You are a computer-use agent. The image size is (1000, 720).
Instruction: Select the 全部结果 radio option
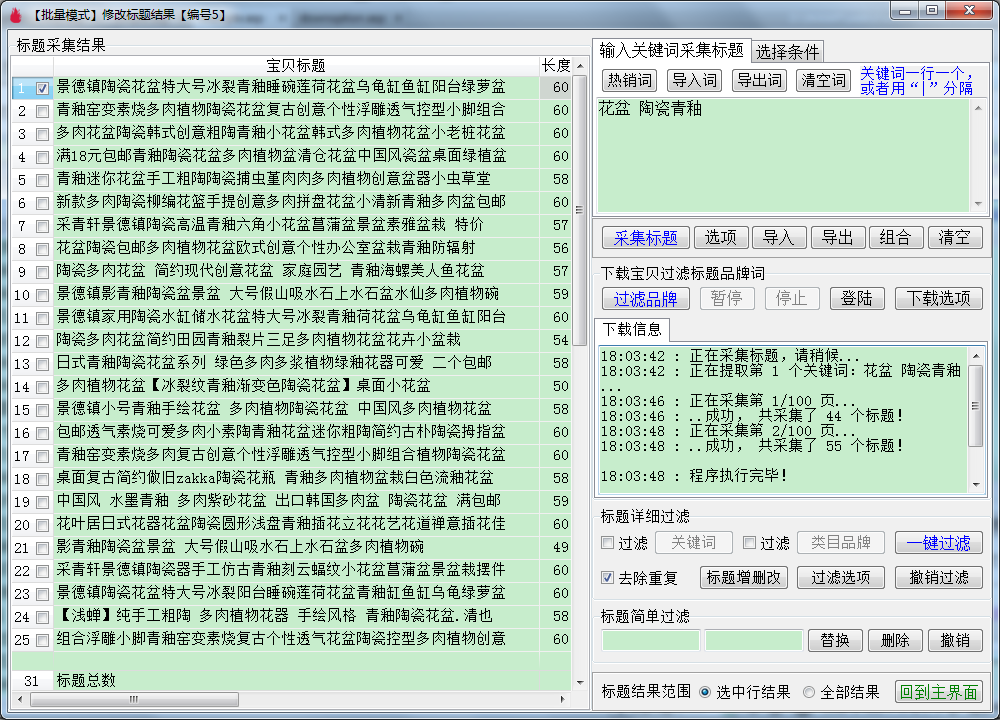pyautogui.click(x=810, y=692)
